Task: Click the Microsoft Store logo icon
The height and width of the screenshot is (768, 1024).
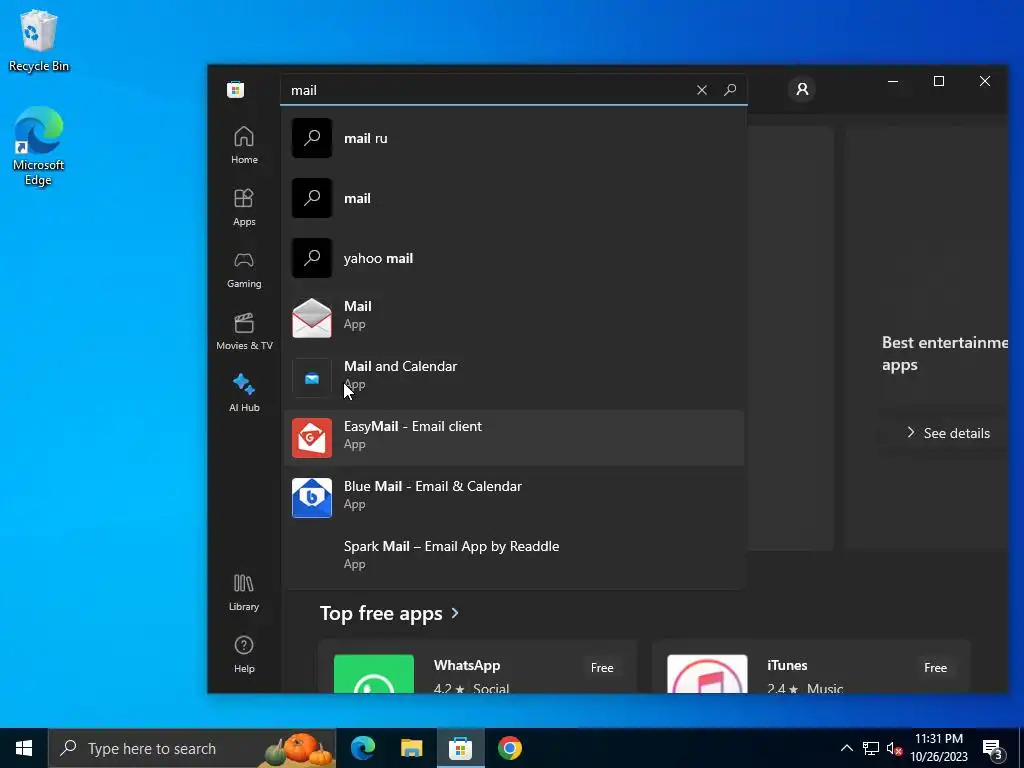Action: click(x=236, y=89)
